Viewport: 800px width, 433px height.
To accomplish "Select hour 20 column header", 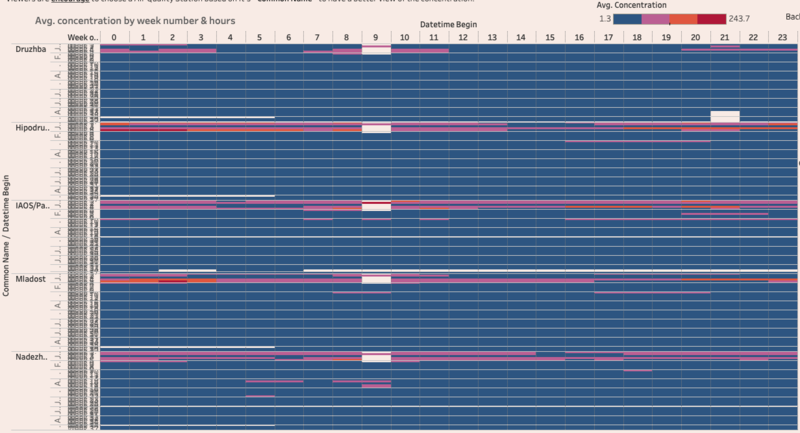I will pyautogui.click(x=696, y=37).
